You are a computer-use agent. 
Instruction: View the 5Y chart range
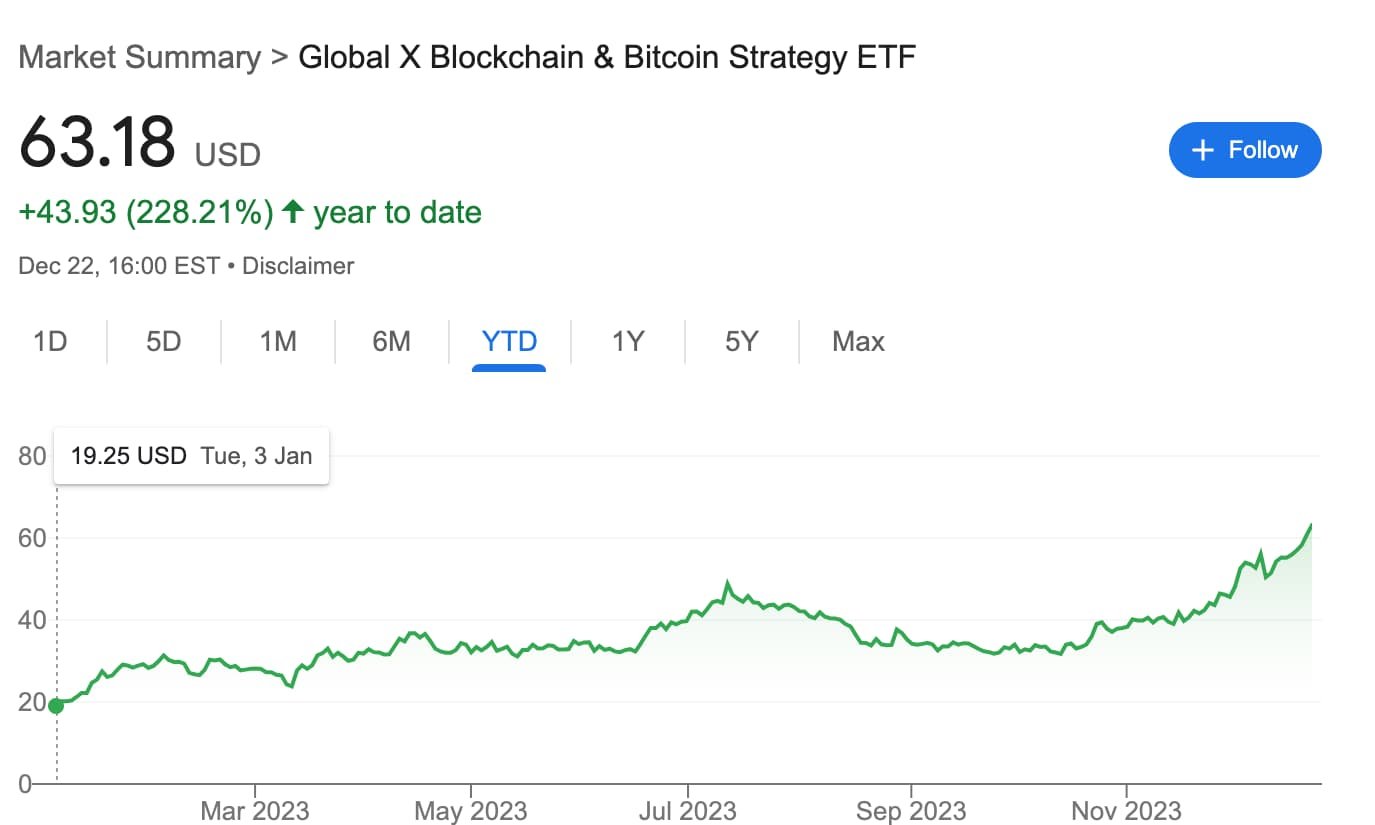coord(742,342)
